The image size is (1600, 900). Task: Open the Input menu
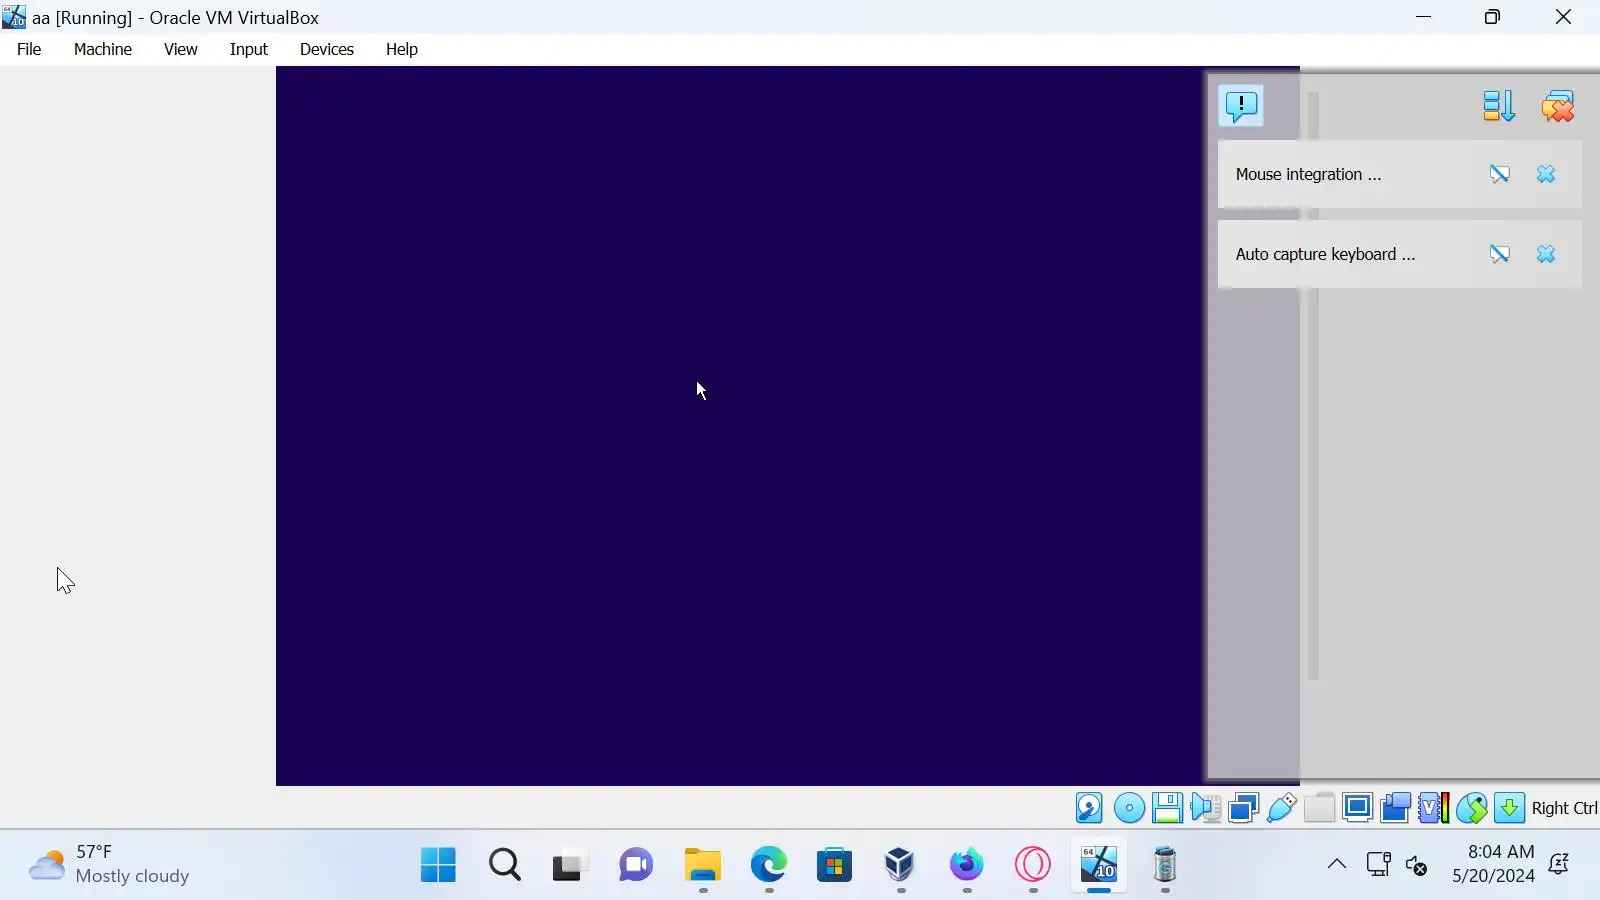(249, 49)
